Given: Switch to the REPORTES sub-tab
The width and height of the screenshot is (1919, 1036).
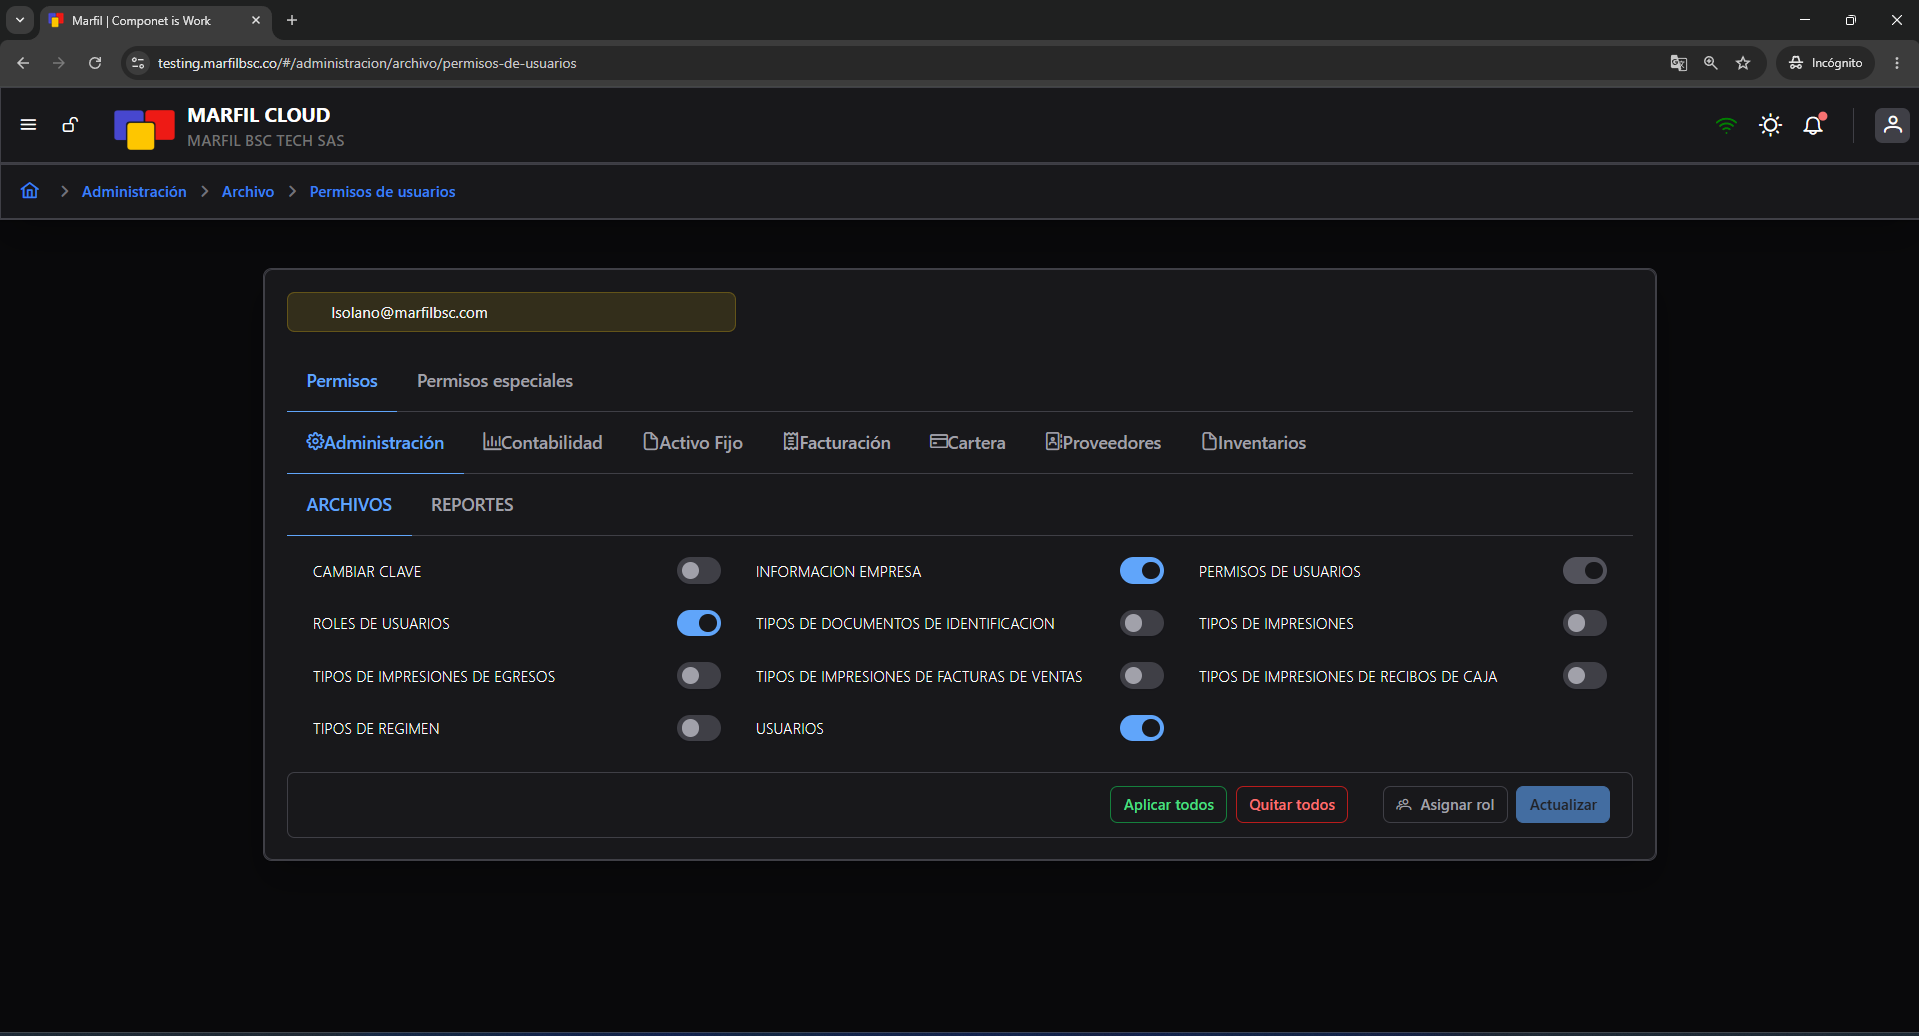Looking at the screenshot, I should click(472, 505).
